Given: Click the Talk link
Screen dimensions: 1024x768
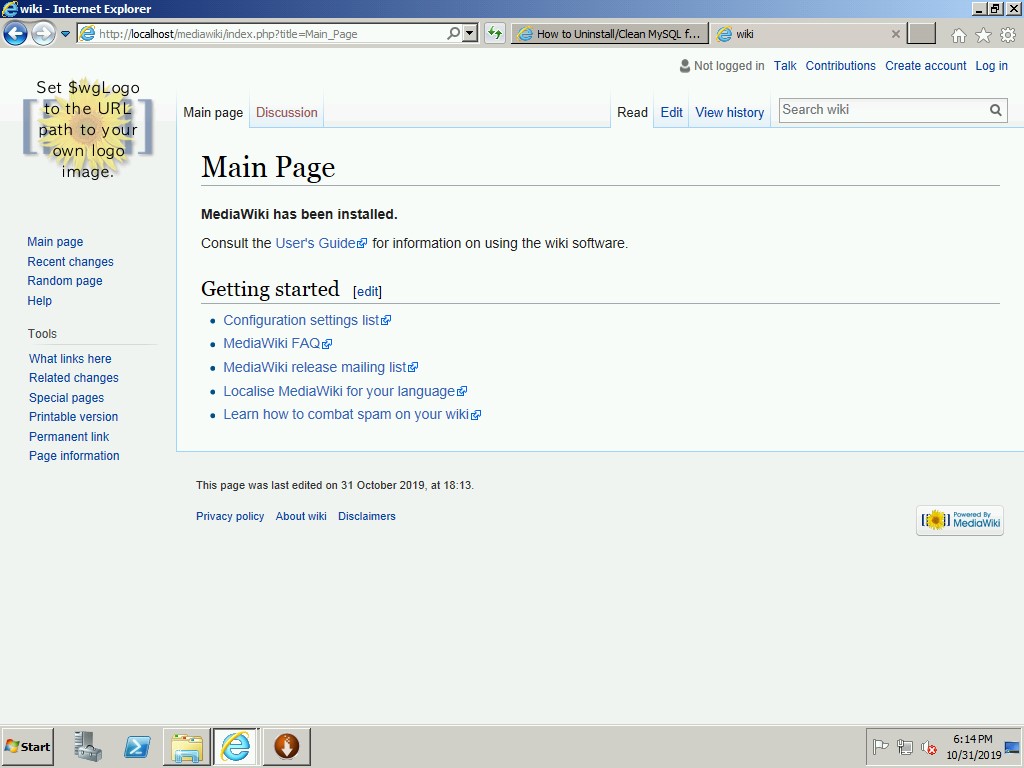Looking at the screenshot, I should coord(785,66).
